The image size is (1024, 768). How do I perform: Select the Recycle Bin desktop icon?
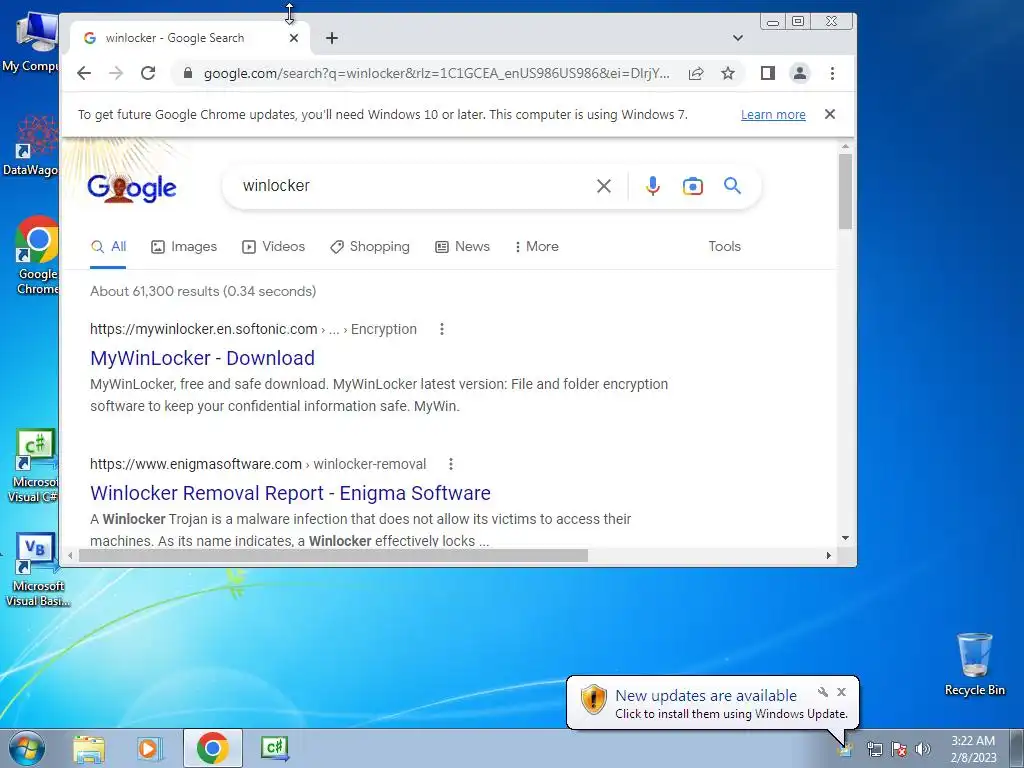tap(974, 664)
